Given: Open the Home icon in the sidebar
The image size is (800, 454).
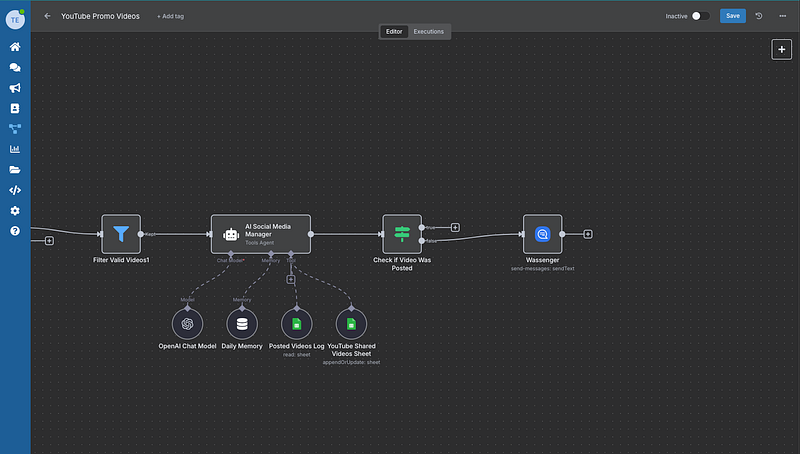Looking at the screenshot, I should 15,47.
